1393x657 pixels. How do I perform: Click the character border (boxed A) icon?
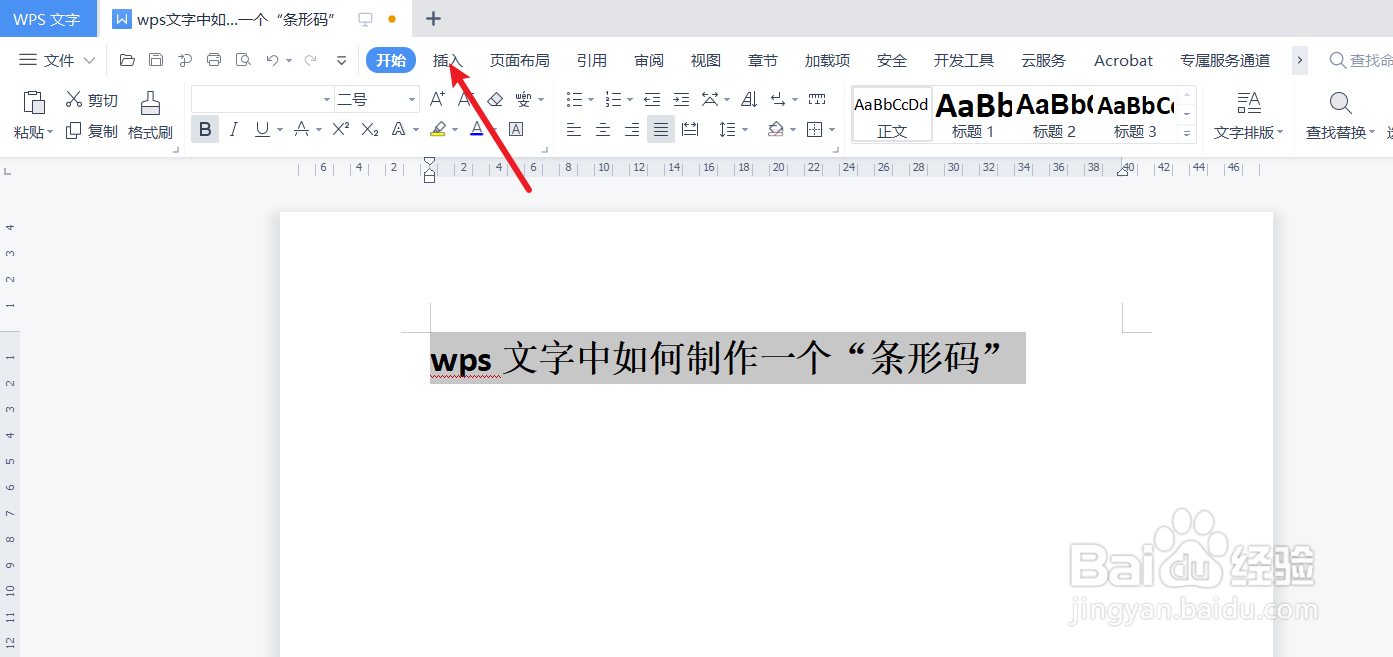516,129
